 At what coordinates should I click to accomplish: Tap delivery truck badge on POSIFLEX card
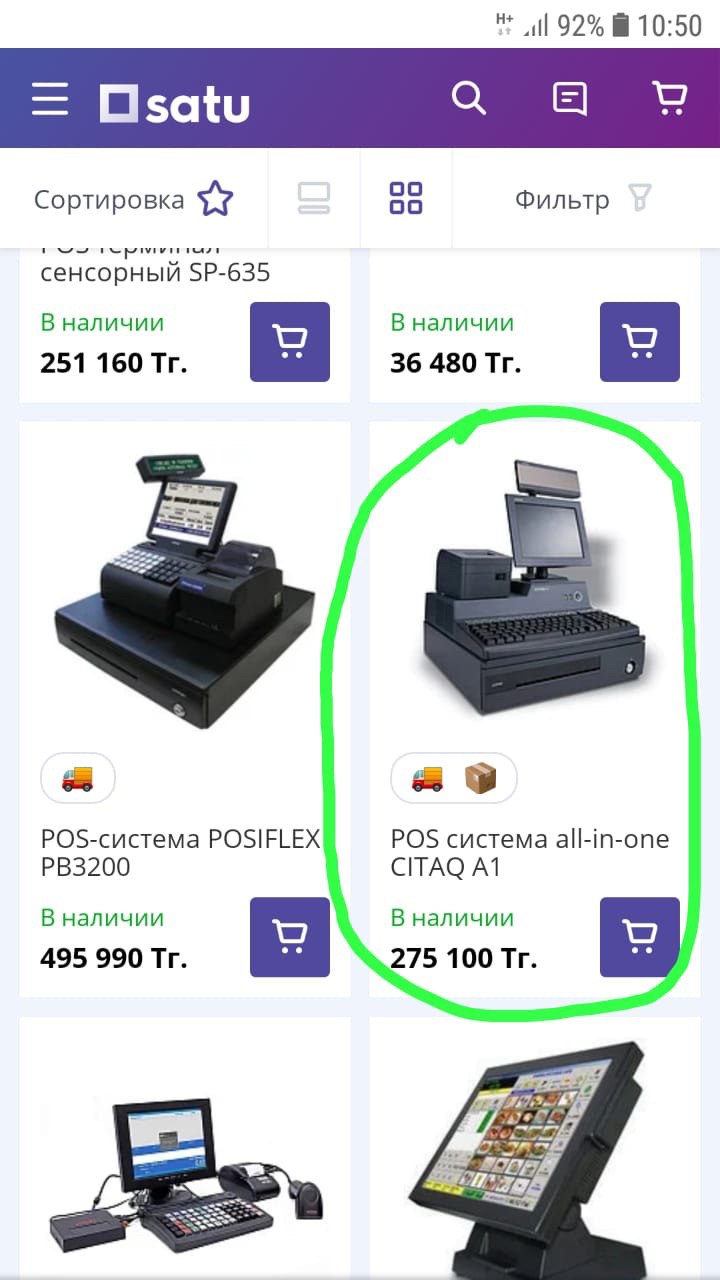[x=78, y=778]
